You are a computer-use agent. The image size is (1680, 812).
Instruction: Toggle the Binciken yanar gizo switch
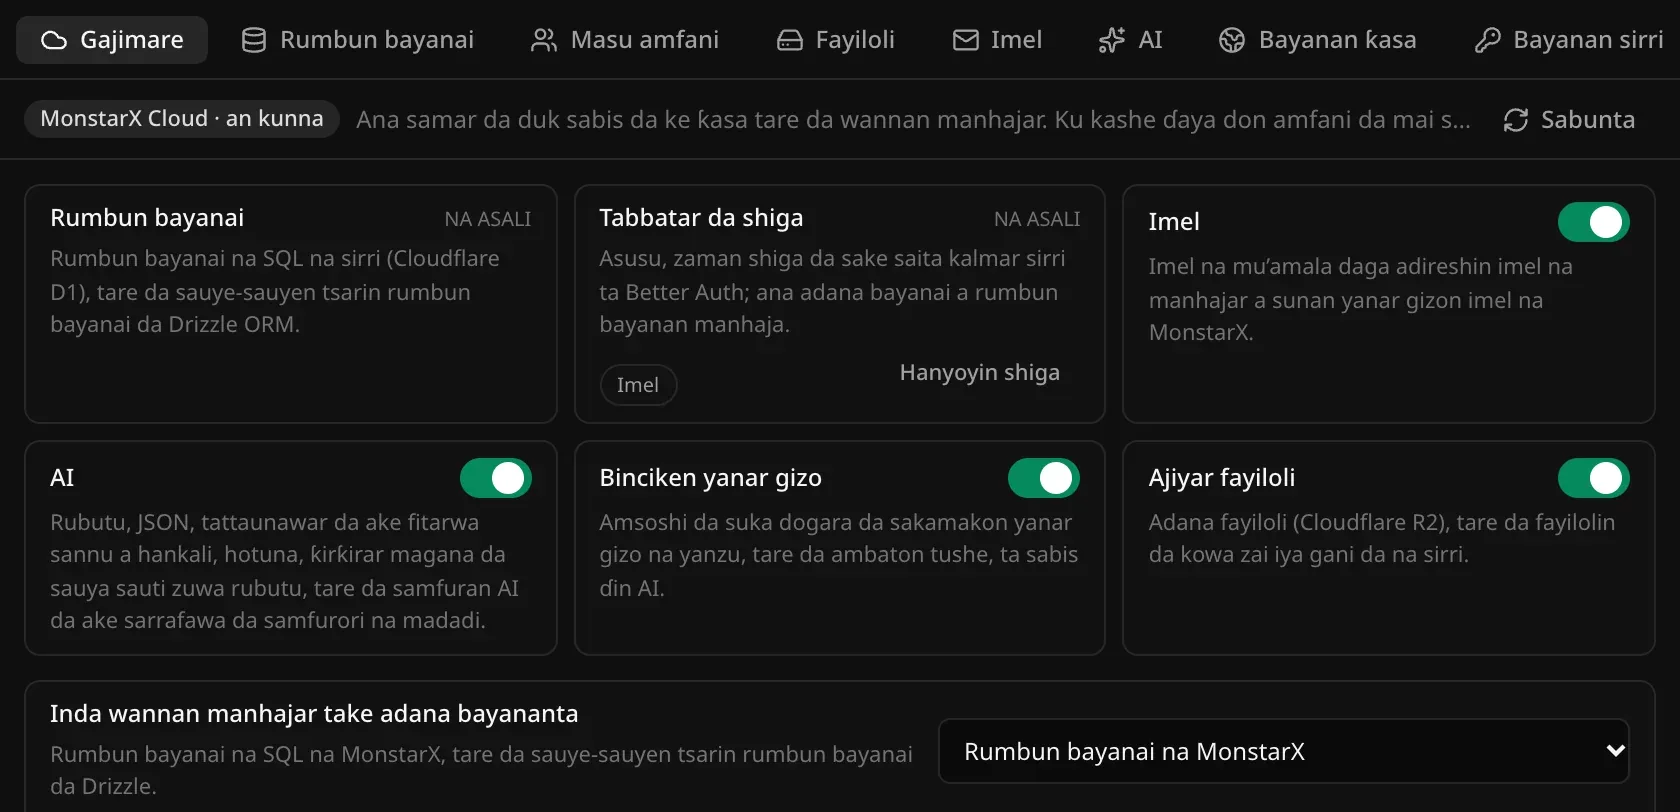pos(1044,478)
